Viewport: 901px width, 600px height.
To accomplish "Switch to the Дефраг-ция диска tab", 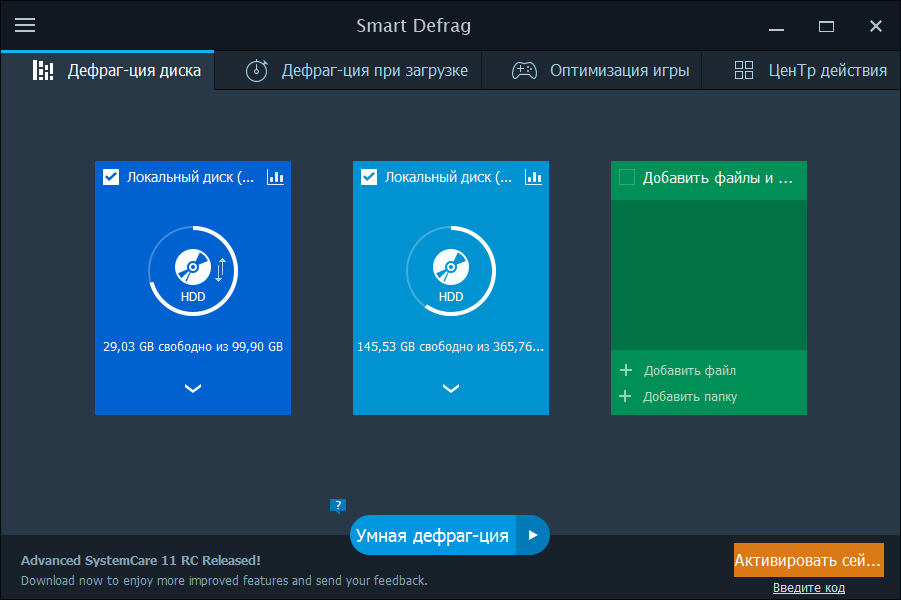I will tap(107, 71).
